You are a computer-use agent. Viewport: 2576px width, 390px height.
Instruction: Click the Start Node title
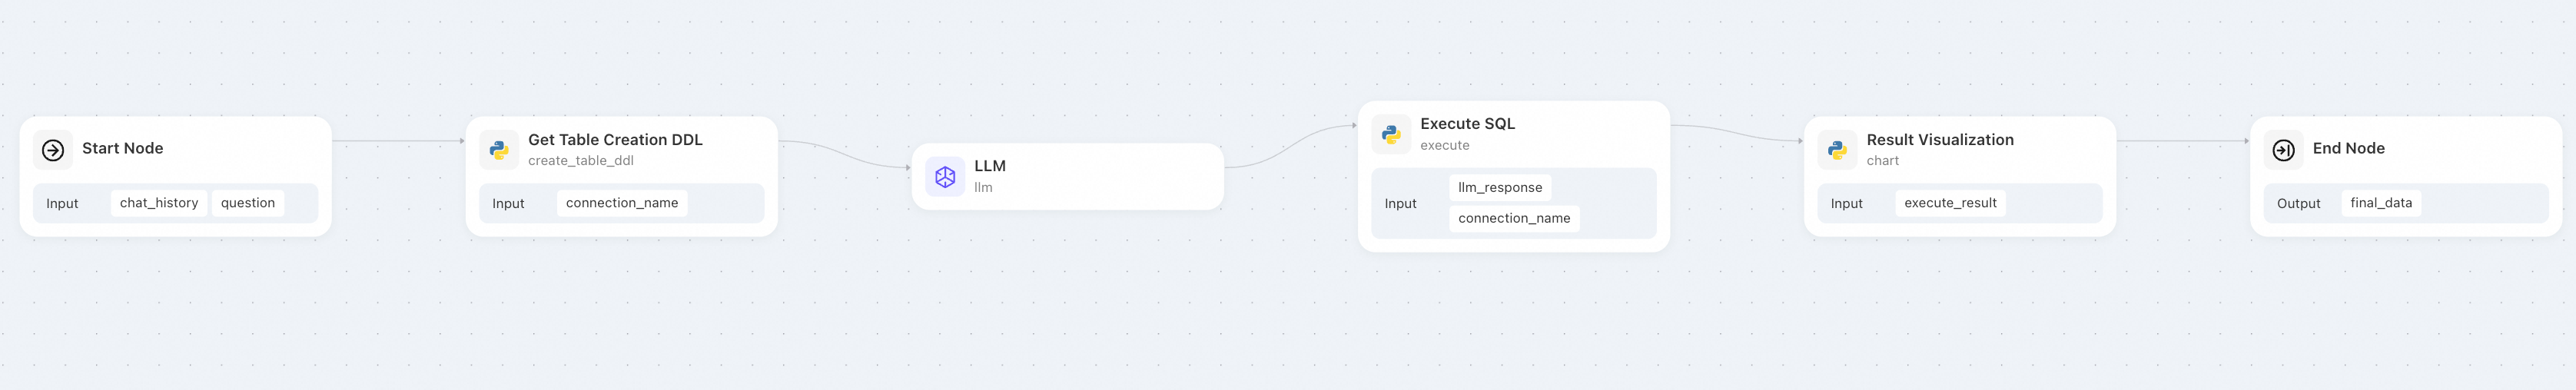123,148
